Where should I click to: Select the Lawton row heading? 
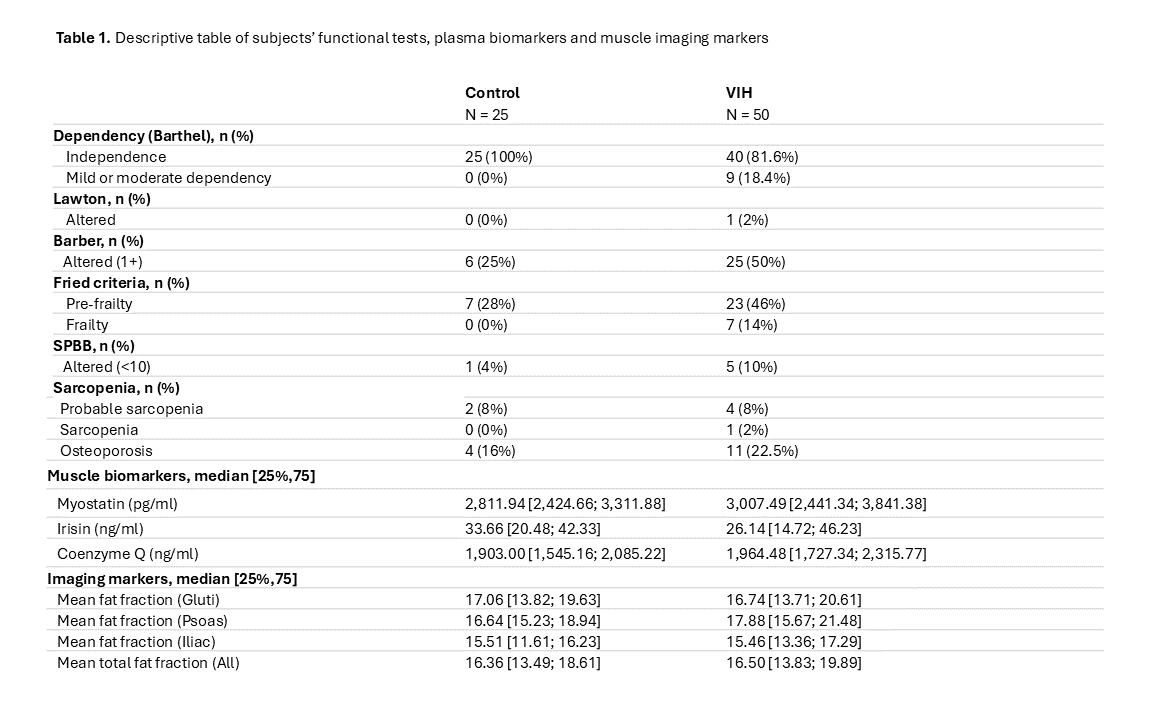[101, 200]
